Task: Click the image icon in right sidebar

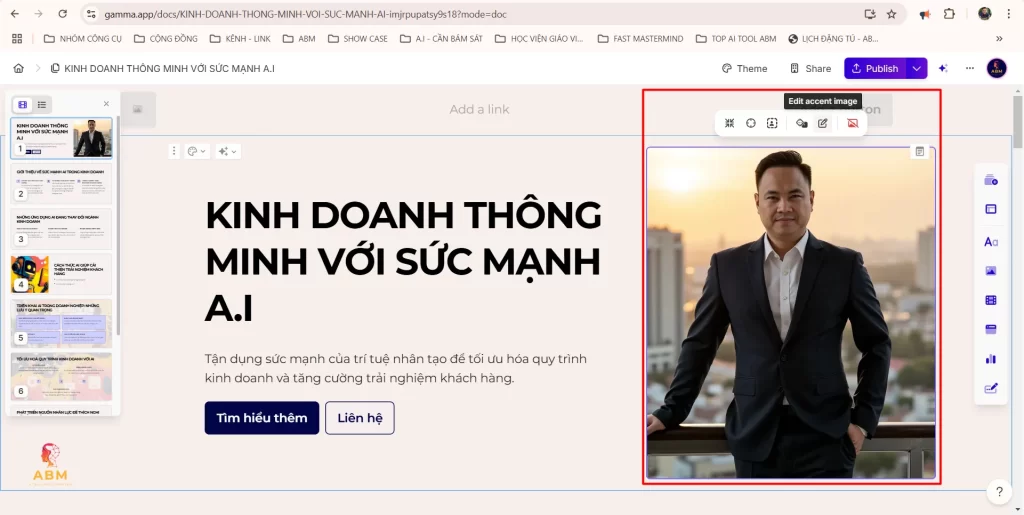Action: tap(991, 270)
